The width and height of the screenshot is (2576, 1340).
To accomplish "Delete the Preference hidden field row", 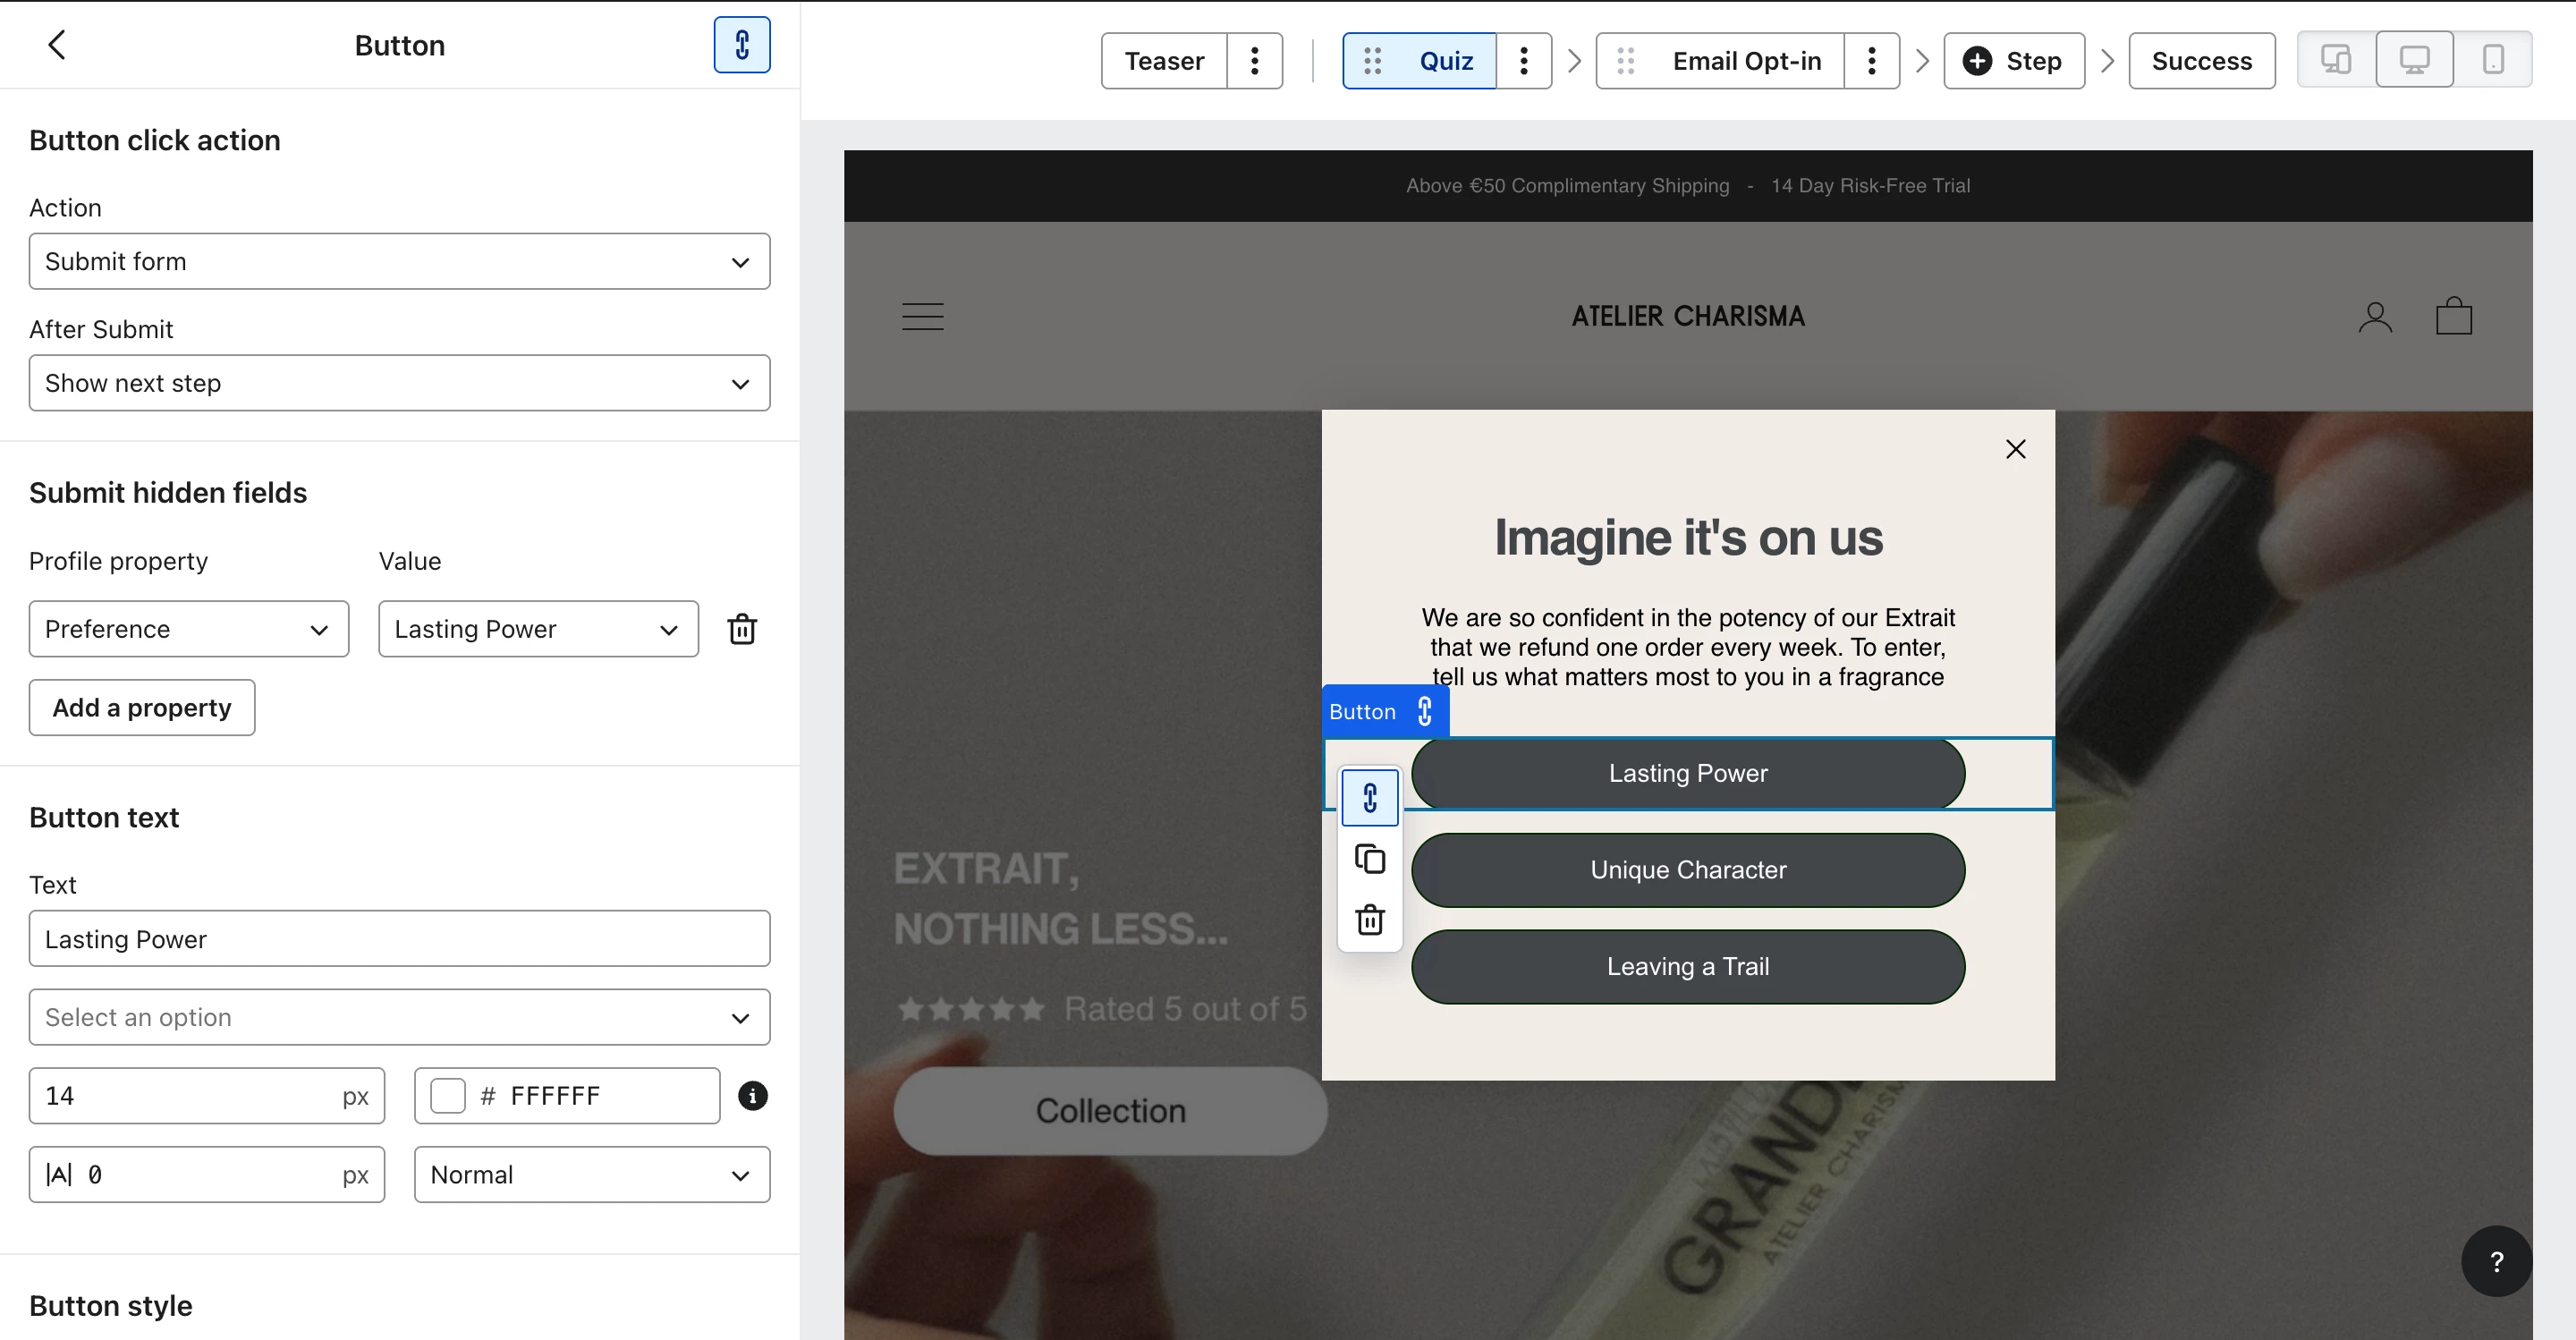I will (741, 629).
